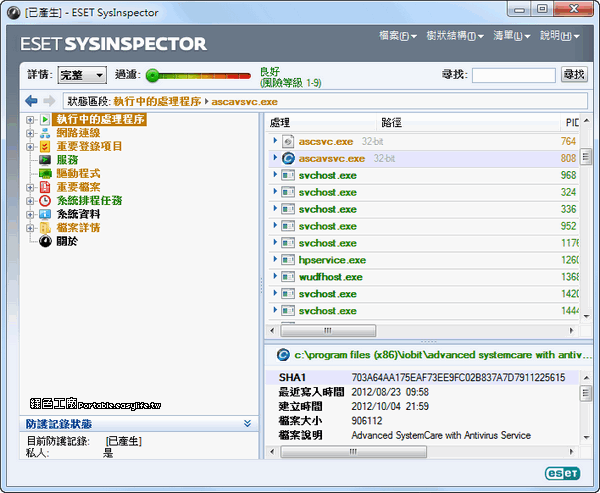Expand the 網路連線 tree node

pyautogui.click(x=30, y=133)
